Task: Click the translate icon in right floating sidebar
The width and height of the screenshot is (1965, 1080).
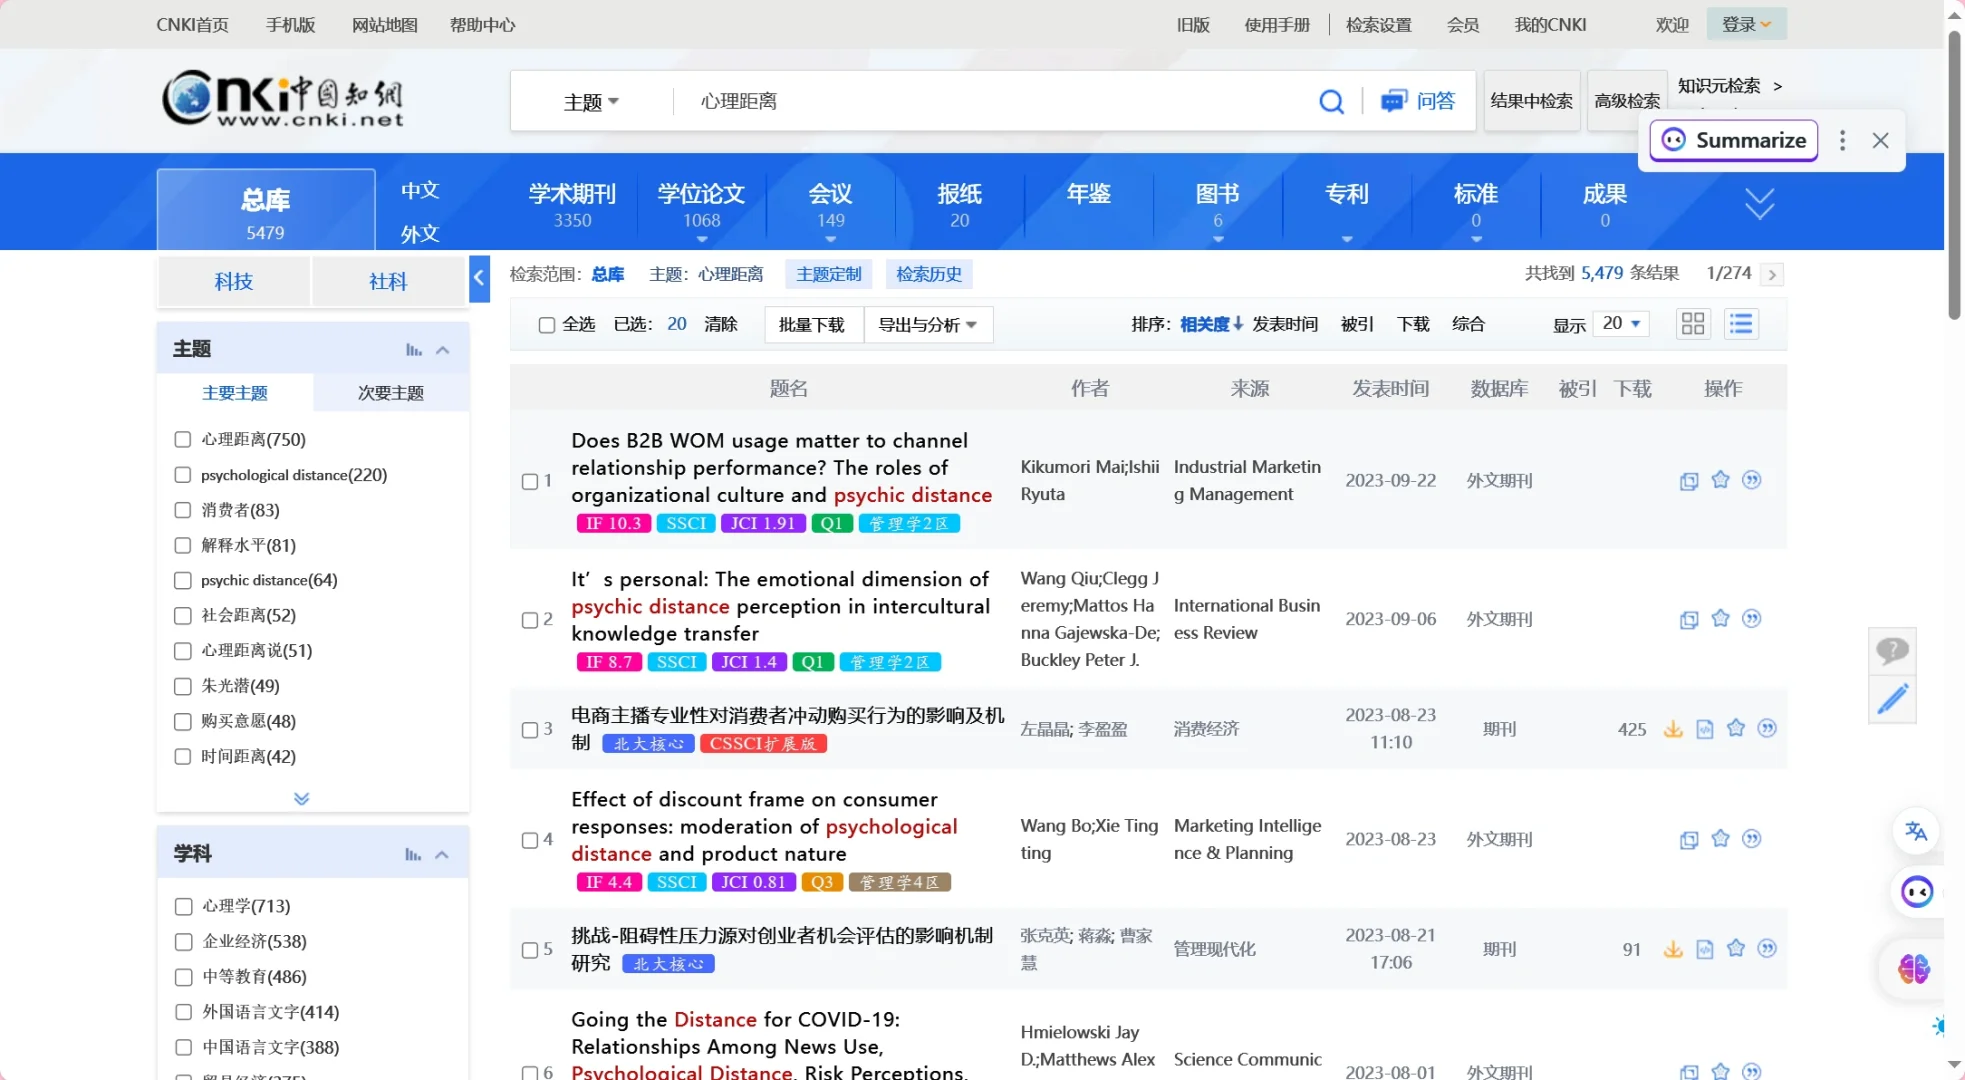Action: tap(1916, 831)
